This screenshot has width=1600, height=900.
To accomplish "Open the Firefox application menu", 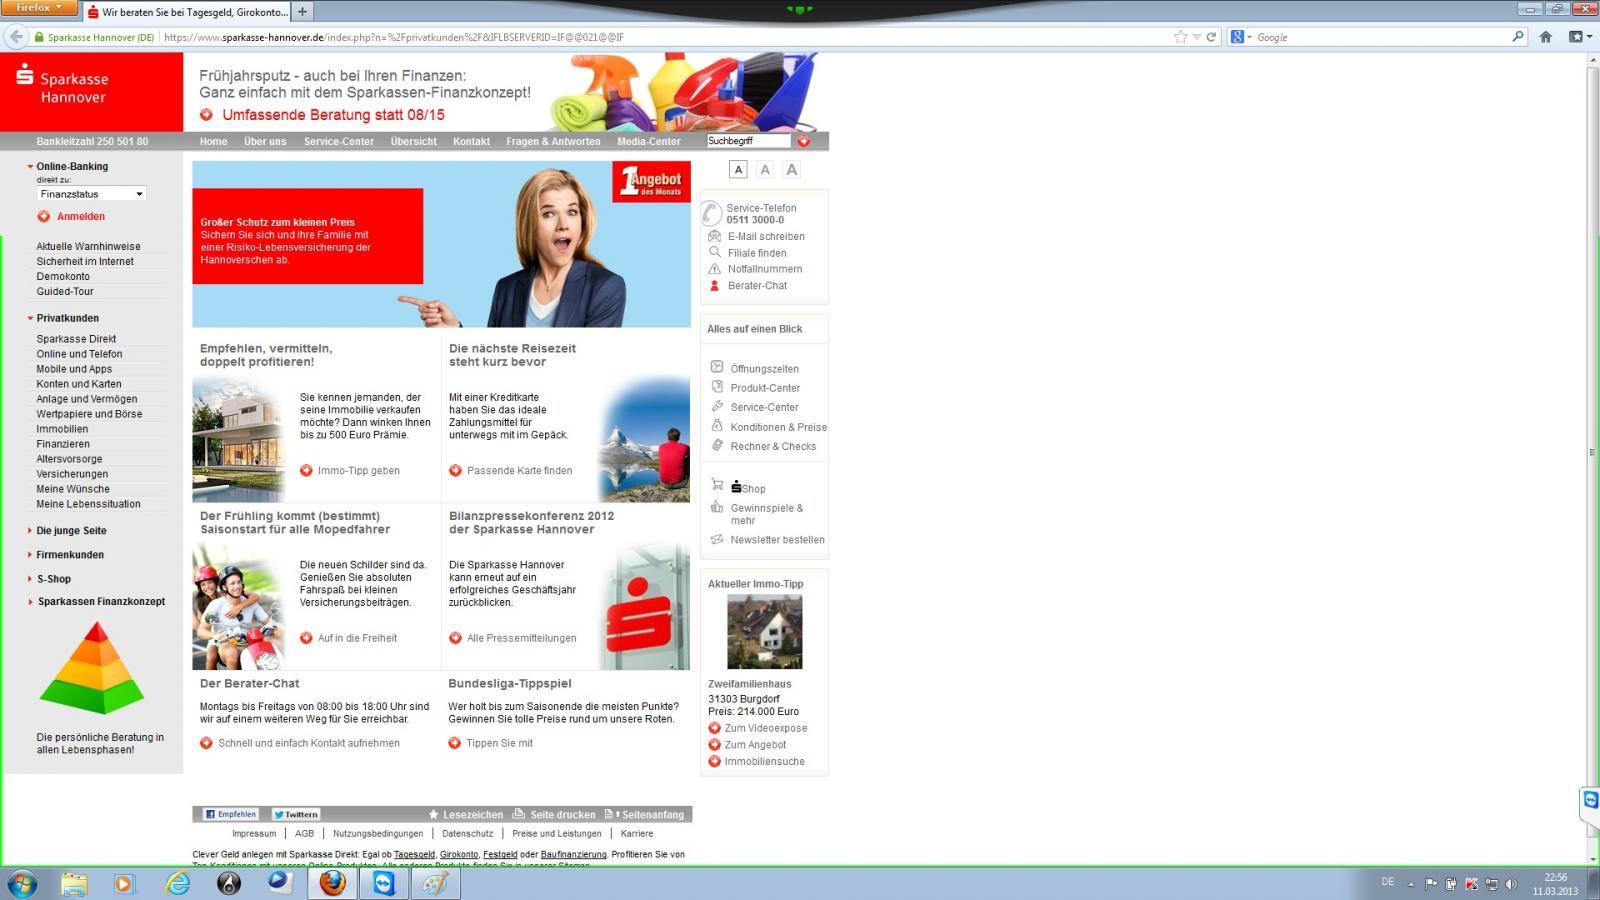I will click(39, 7).
